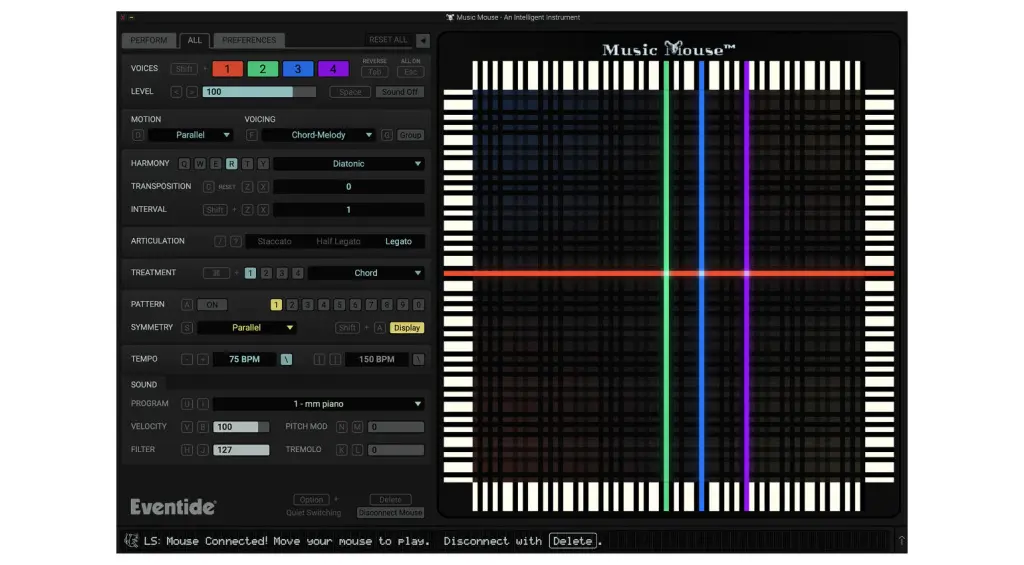This screenshot has width=1024, height=565.
Task: Toggle the highlighted Harmony R key
Action: click(x=231, y=164)
